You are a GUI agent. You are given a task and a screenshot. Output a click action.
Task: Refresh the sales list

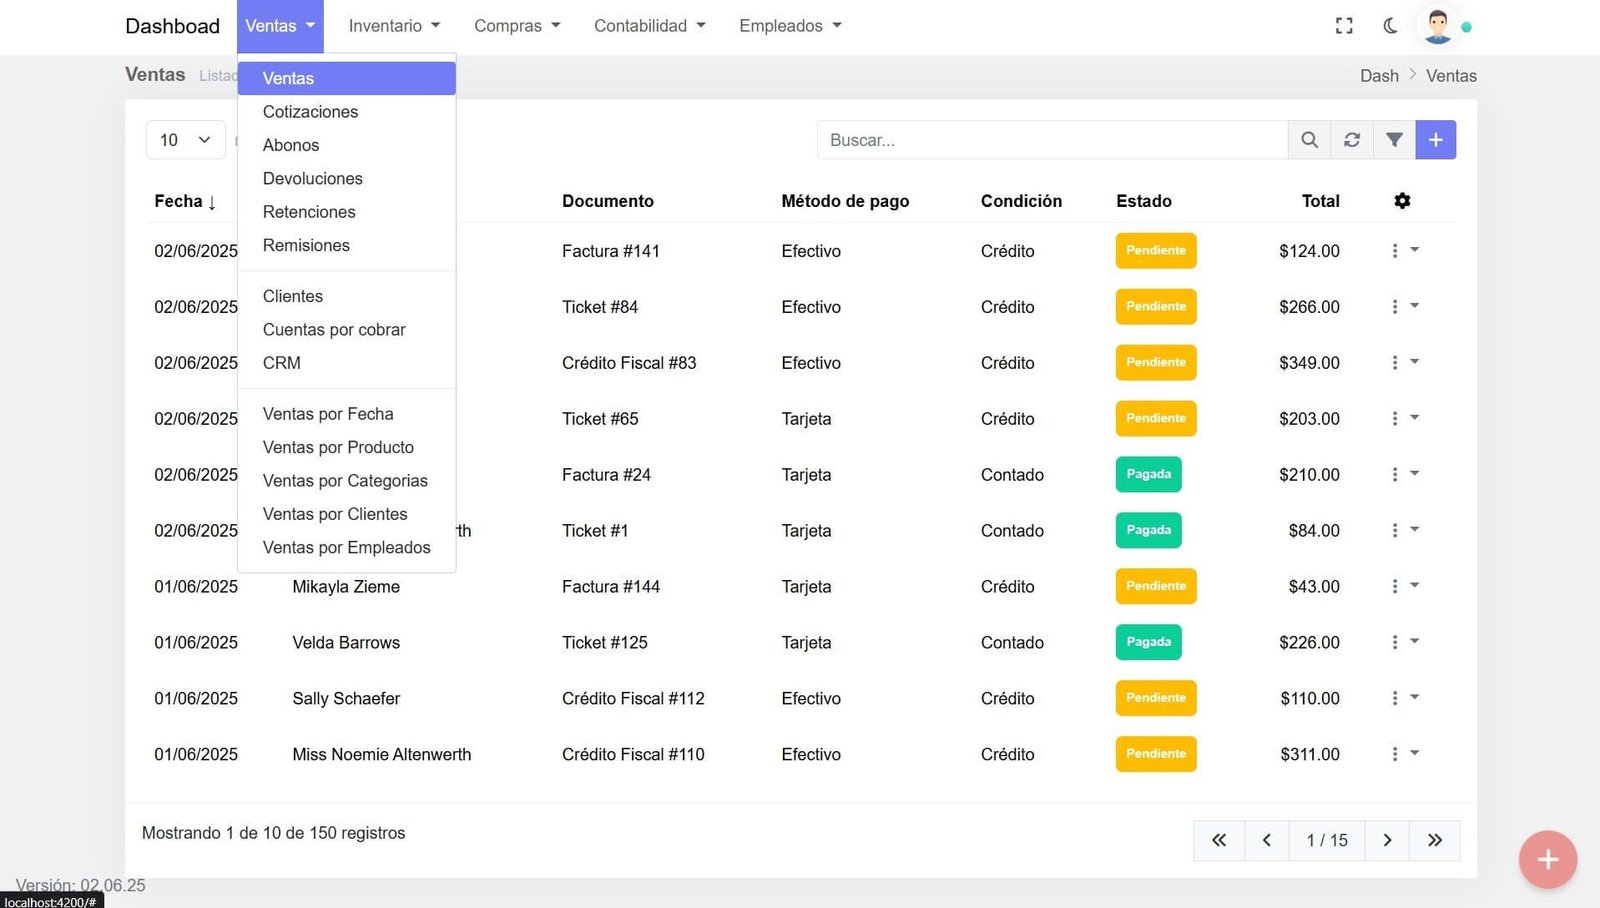pos(1352,140)
